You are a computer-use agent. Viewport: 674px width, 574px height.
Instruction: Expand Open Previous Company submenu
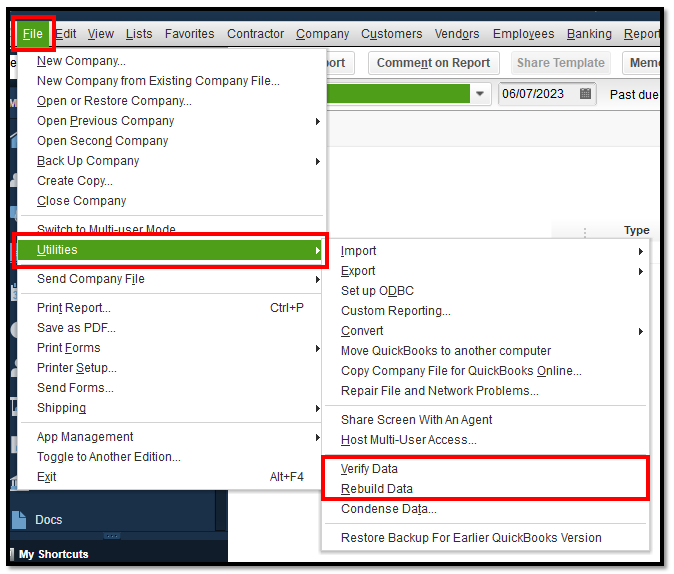(172, 121)
